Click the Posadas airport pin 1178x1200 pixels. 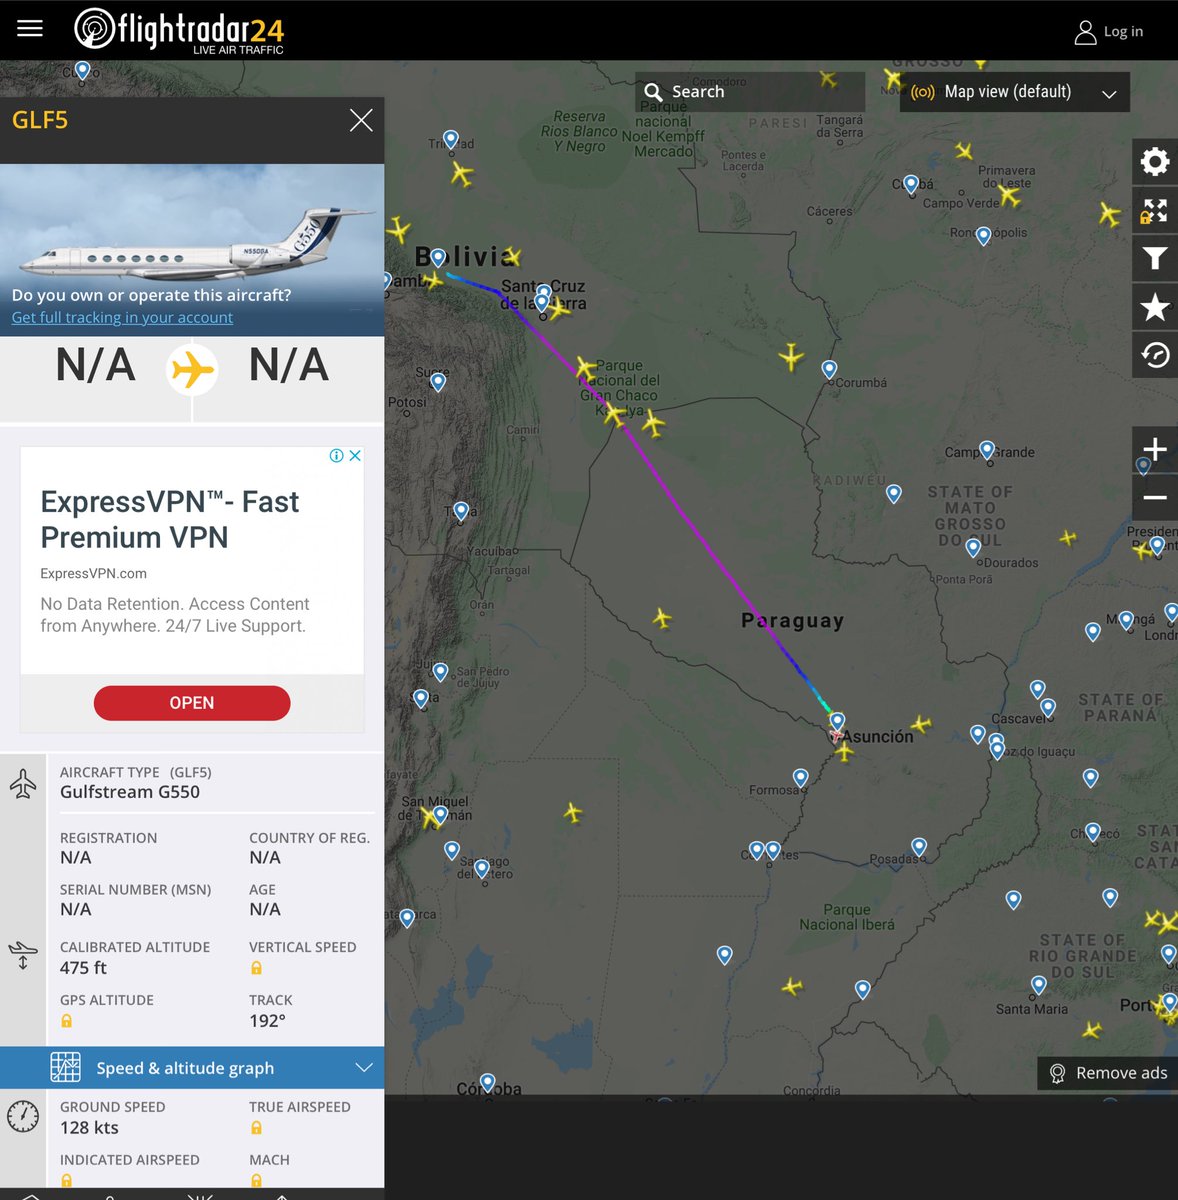(919, 847)
